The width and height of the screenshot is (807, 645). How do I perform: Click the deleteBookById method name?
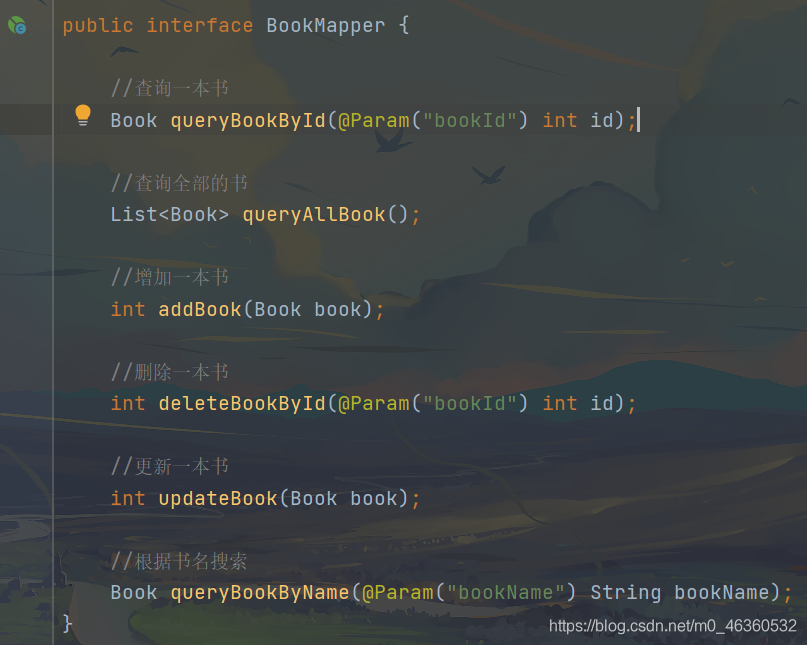pos(242,404)
